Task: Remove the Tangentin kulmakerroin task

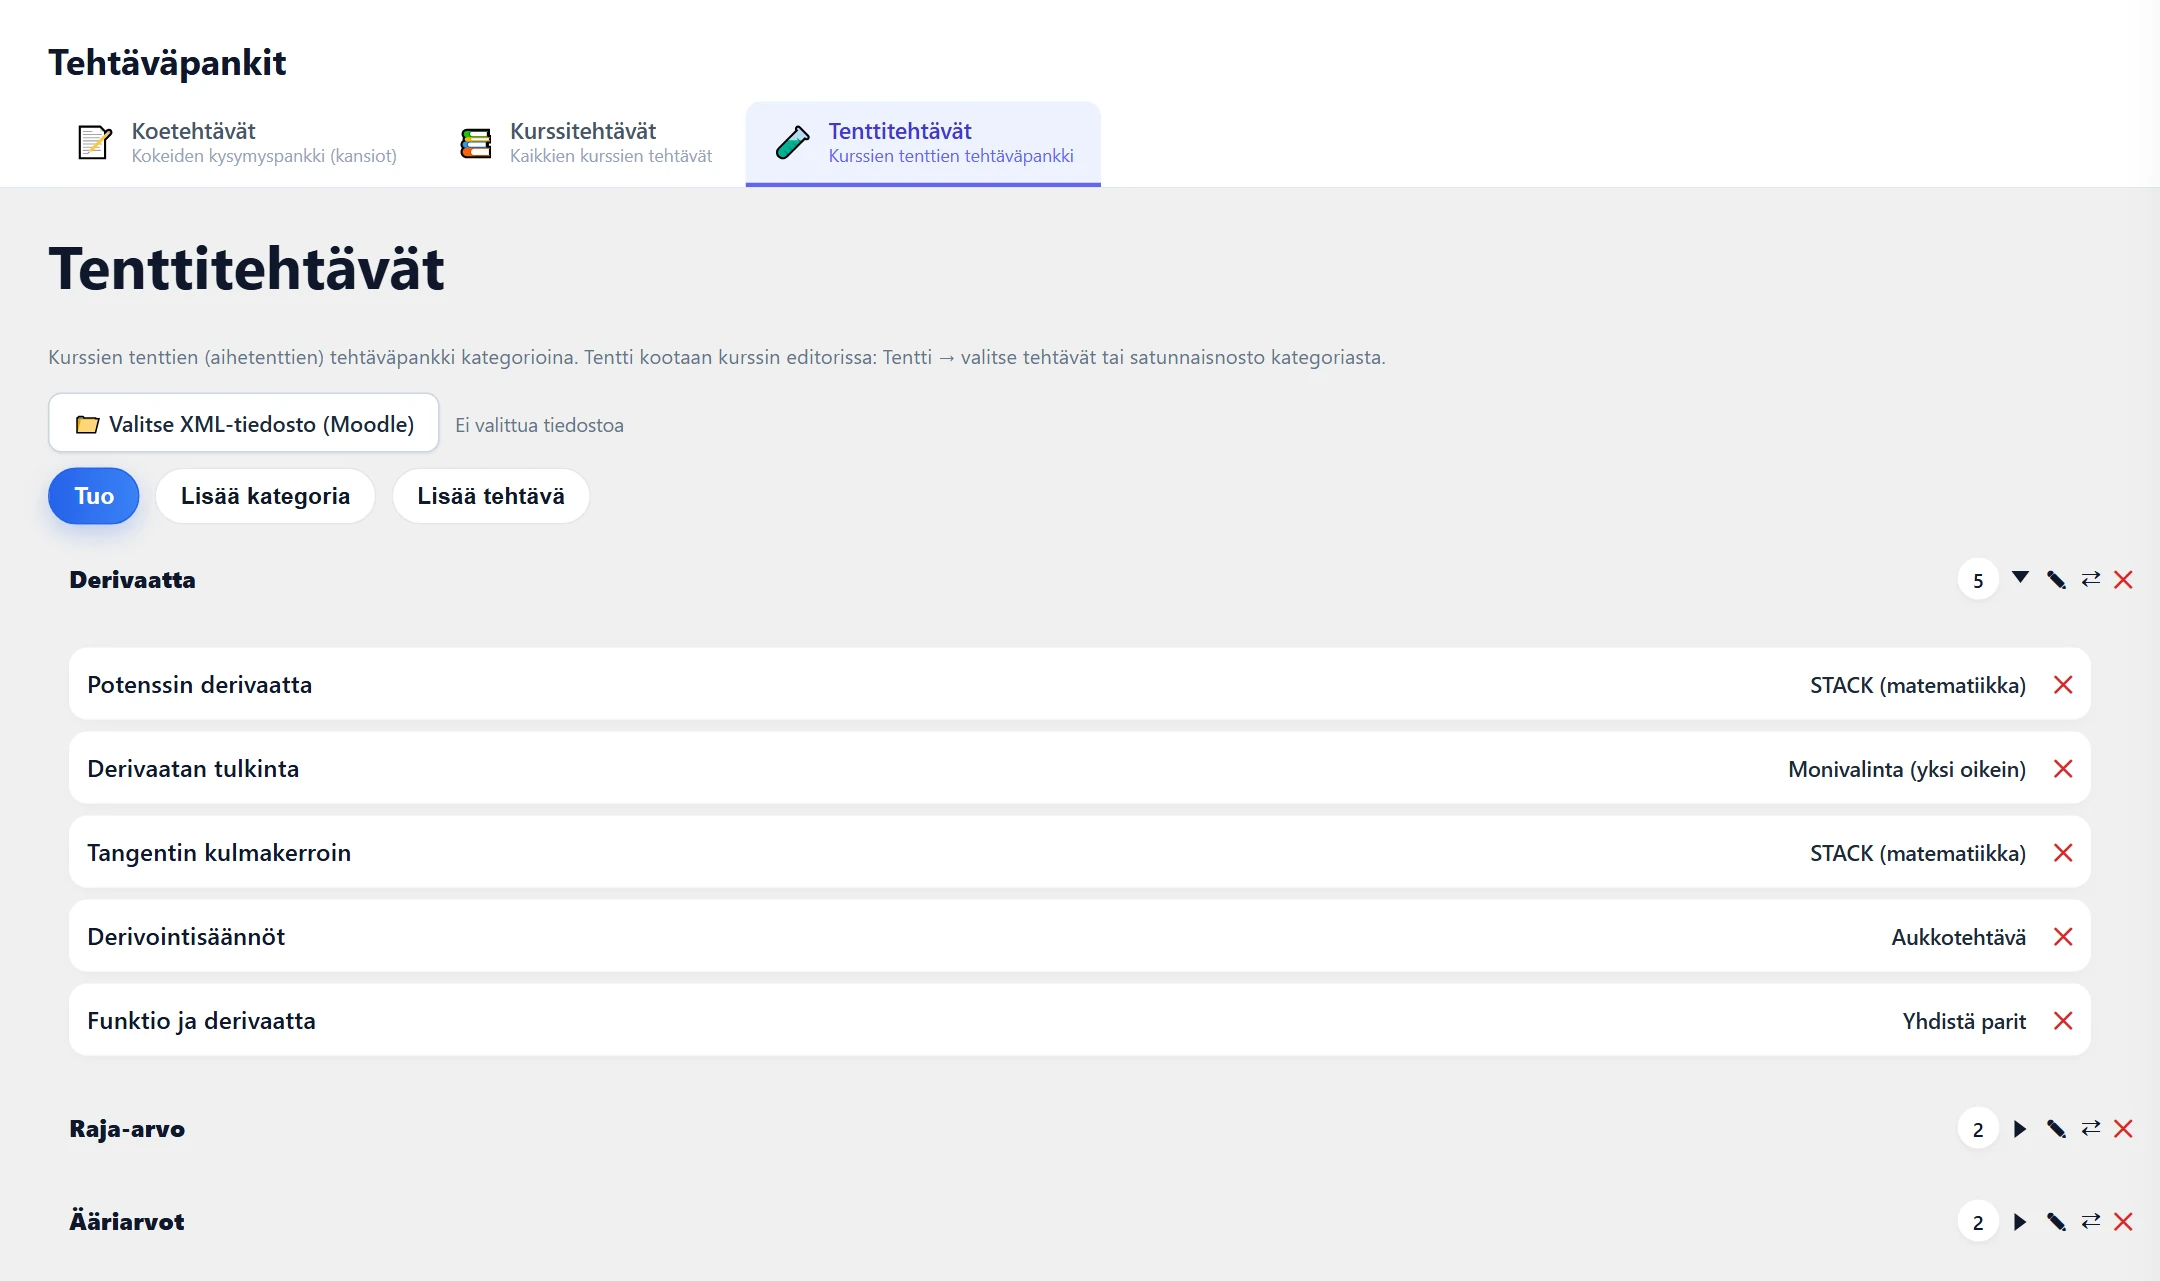Action: (x=2063, y=853)
